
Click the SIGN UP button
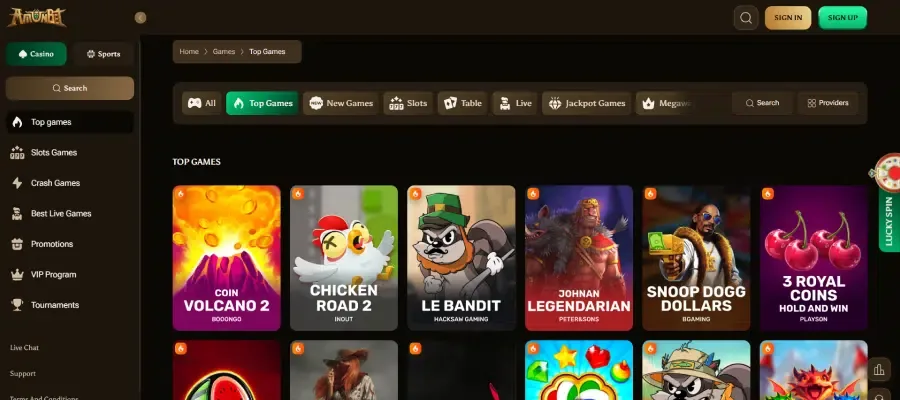coord(842,18)
